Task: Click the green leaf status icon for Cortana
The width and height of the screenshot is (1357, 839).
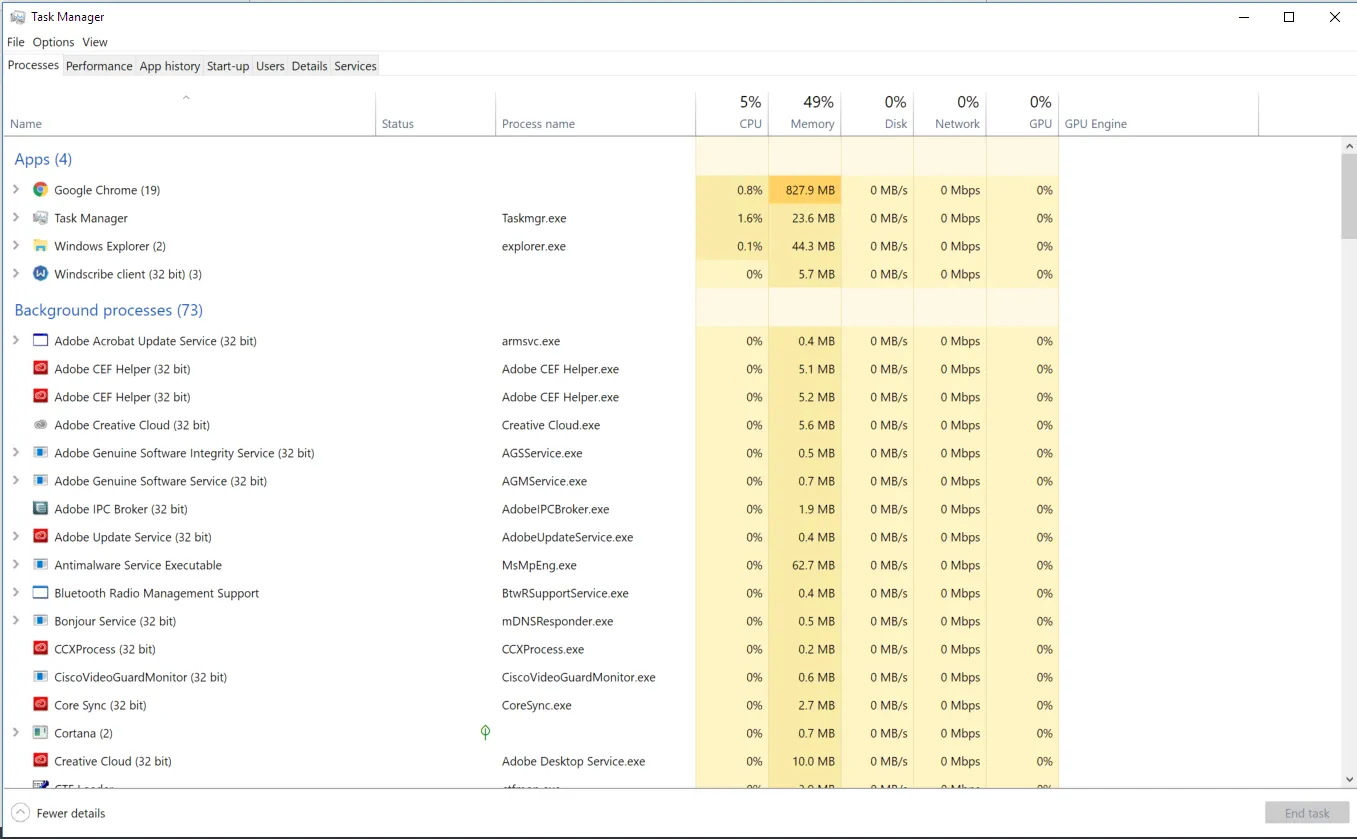Action: (485, 733)
